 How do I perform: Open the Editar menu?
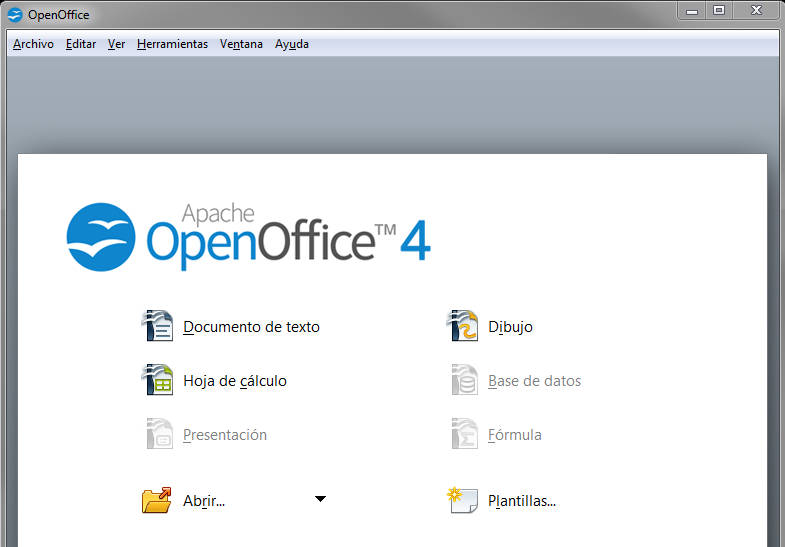click(x=81, y=44)
